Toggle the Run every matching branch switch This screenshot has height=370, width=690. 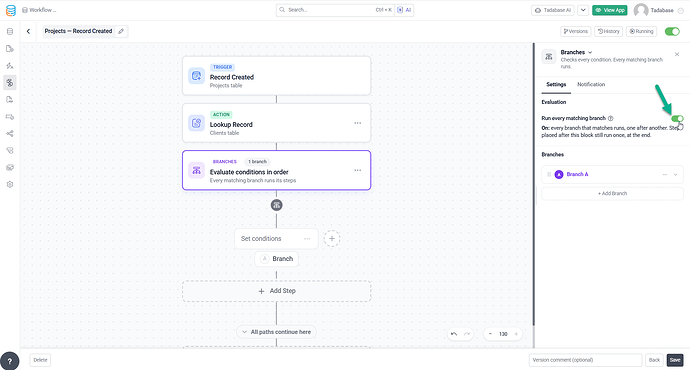pos(677,118)
